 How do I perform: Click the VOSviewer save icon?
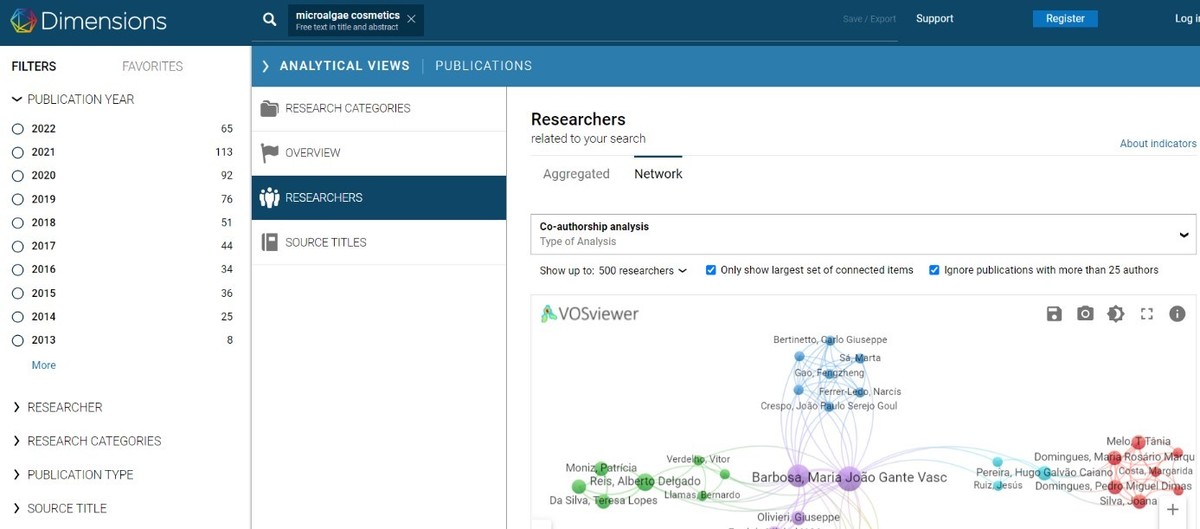[x=1054, y=314]
